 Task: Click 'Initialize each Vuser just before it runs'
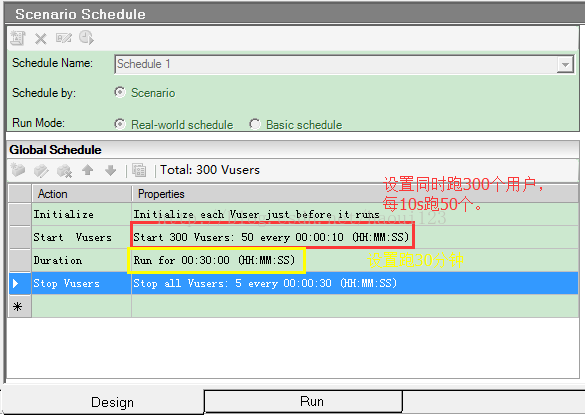(x=256, y=215)
